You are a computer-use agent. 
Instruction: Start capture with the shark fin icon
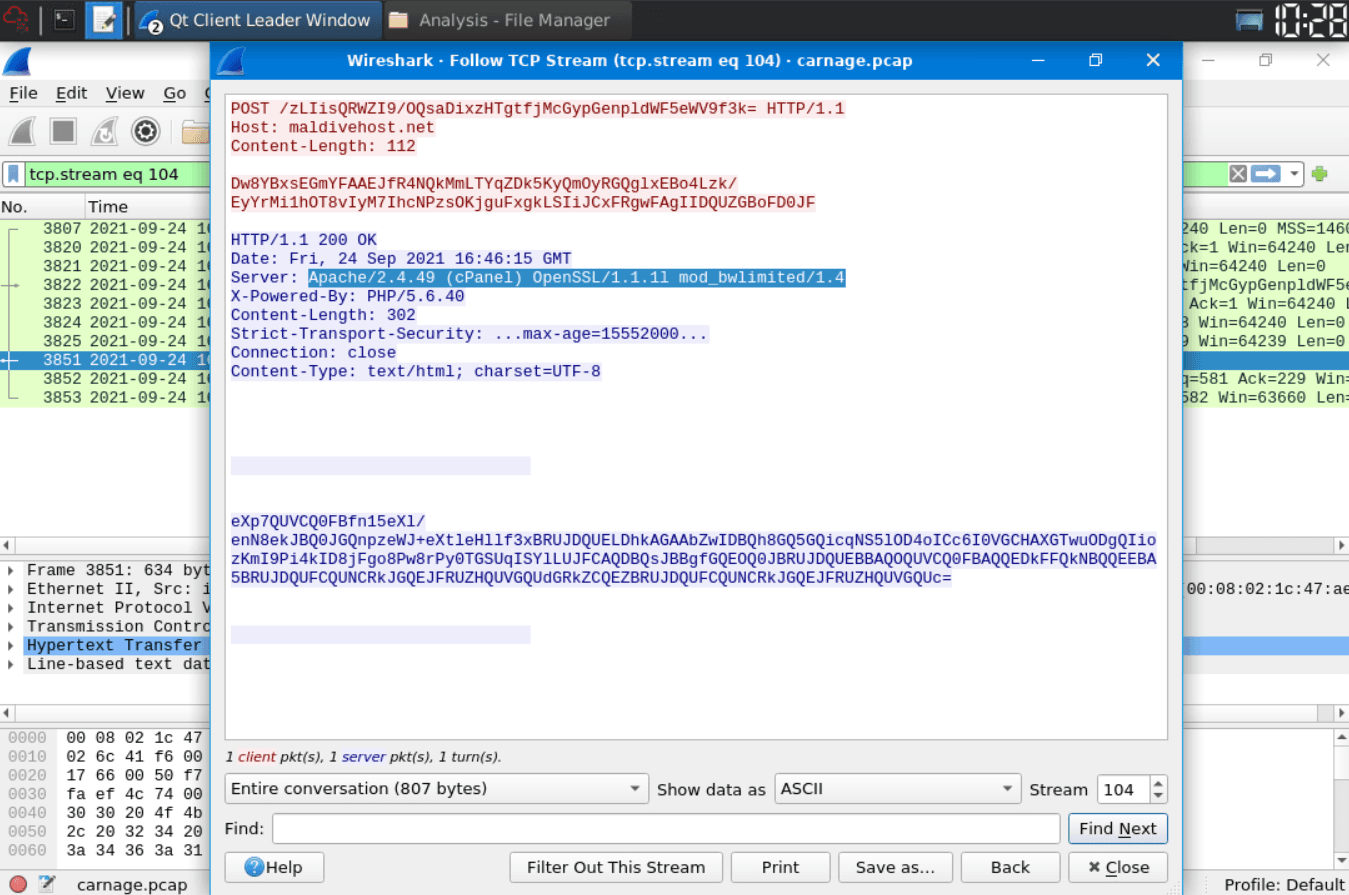(x=24, y=131)
